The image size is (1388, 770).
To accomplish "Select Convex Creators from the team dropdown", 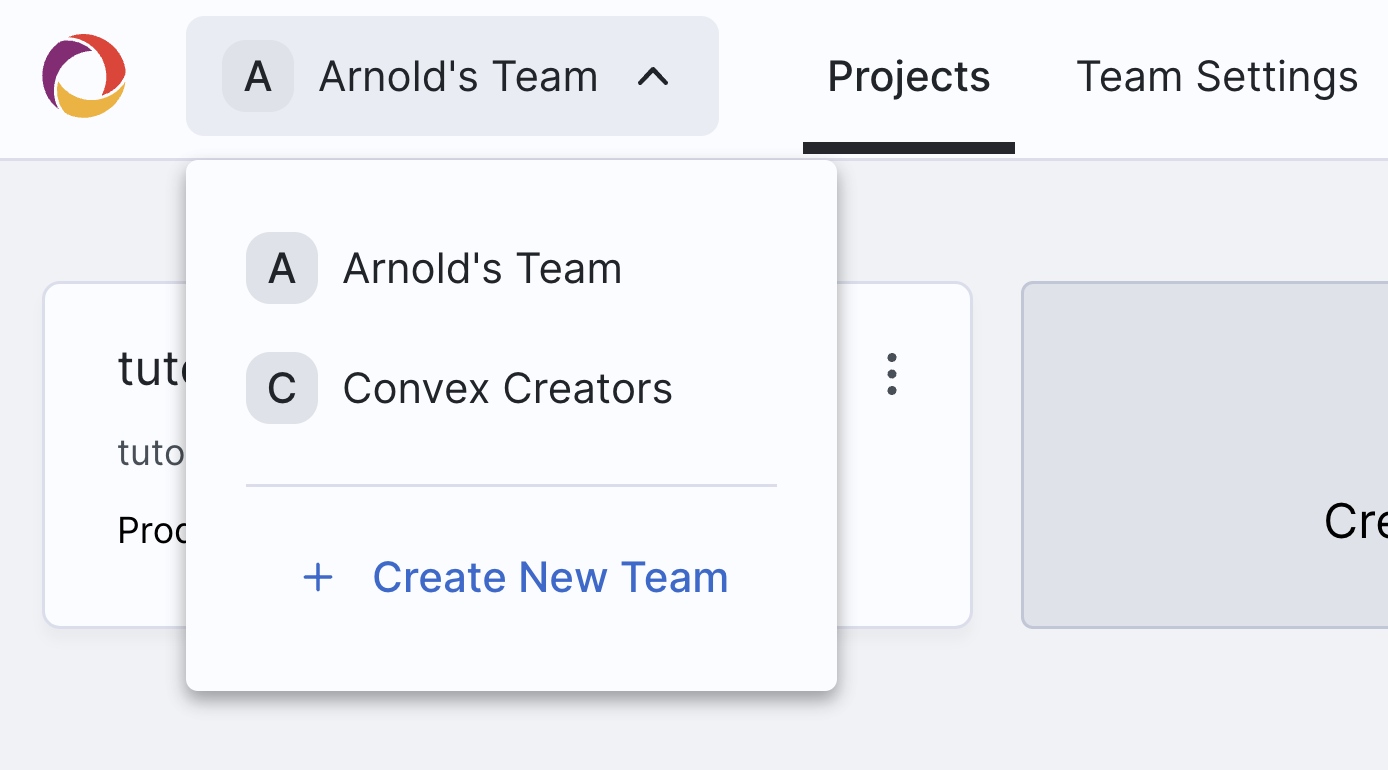I will [507, 388].
